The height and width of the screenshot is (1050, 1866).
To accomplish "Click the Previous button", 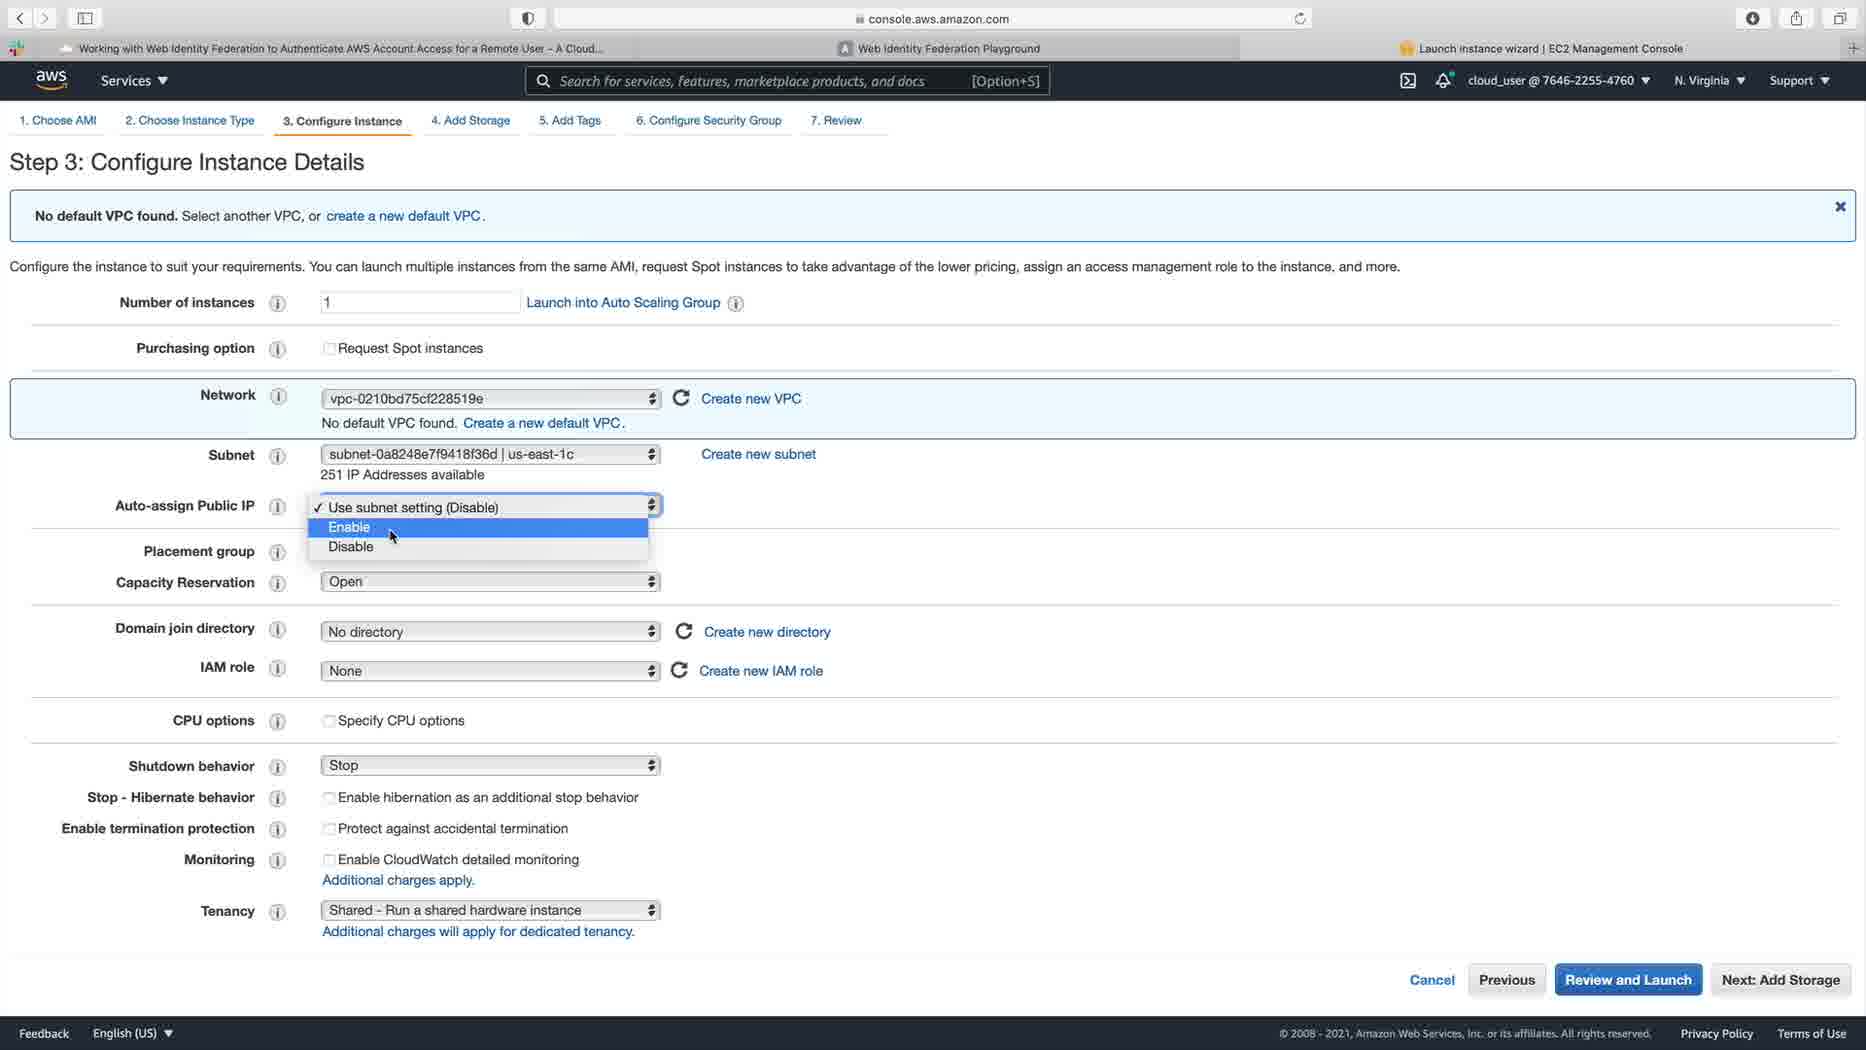I will pos(1507,980).
